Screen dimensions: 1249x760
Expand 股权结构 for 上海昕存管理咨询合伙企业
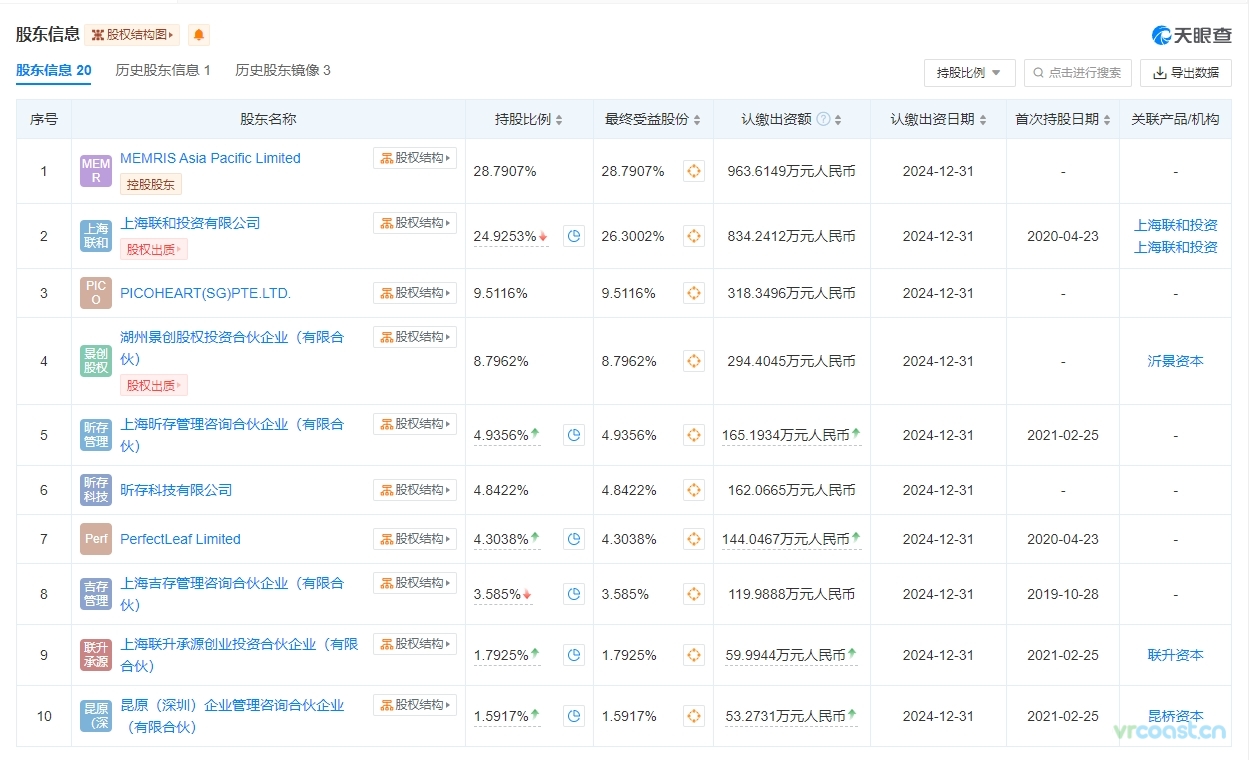tap(415, 424)
